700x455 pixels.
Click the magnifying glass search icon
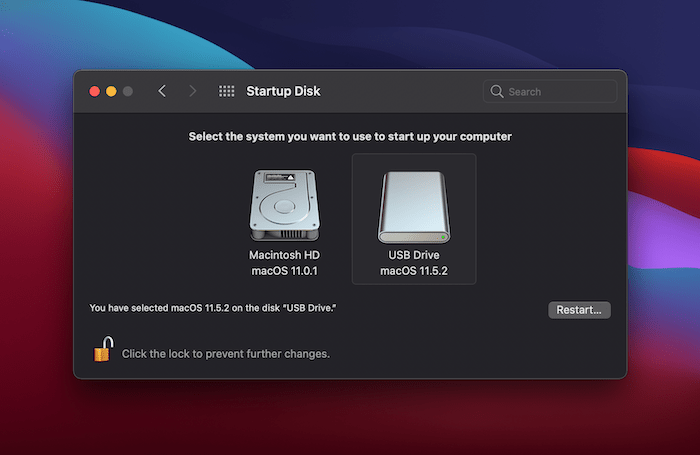497,92
